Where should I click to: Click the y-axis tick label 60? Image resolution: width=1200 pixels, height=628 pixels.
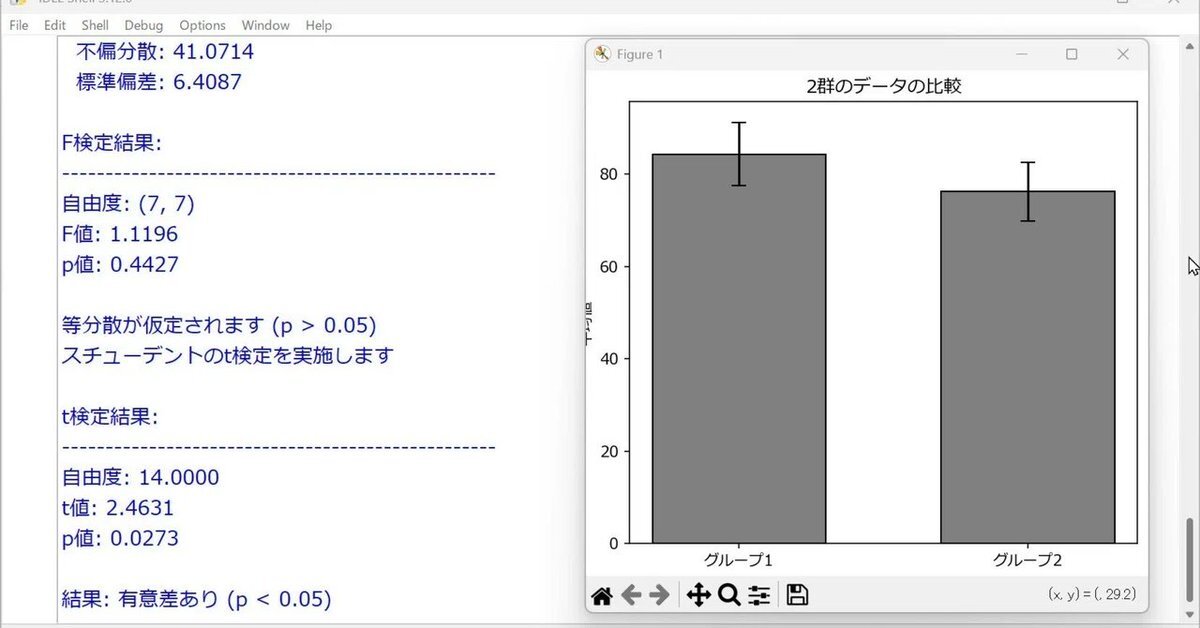pyautogui.click(x=608, y=267)
